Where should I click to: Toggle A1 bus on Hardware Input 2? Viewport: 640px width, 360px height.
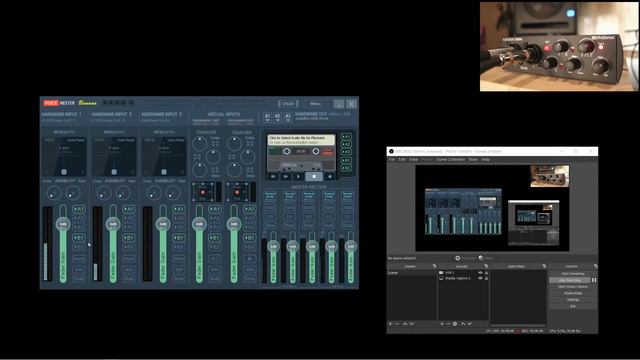click(129, 209)
